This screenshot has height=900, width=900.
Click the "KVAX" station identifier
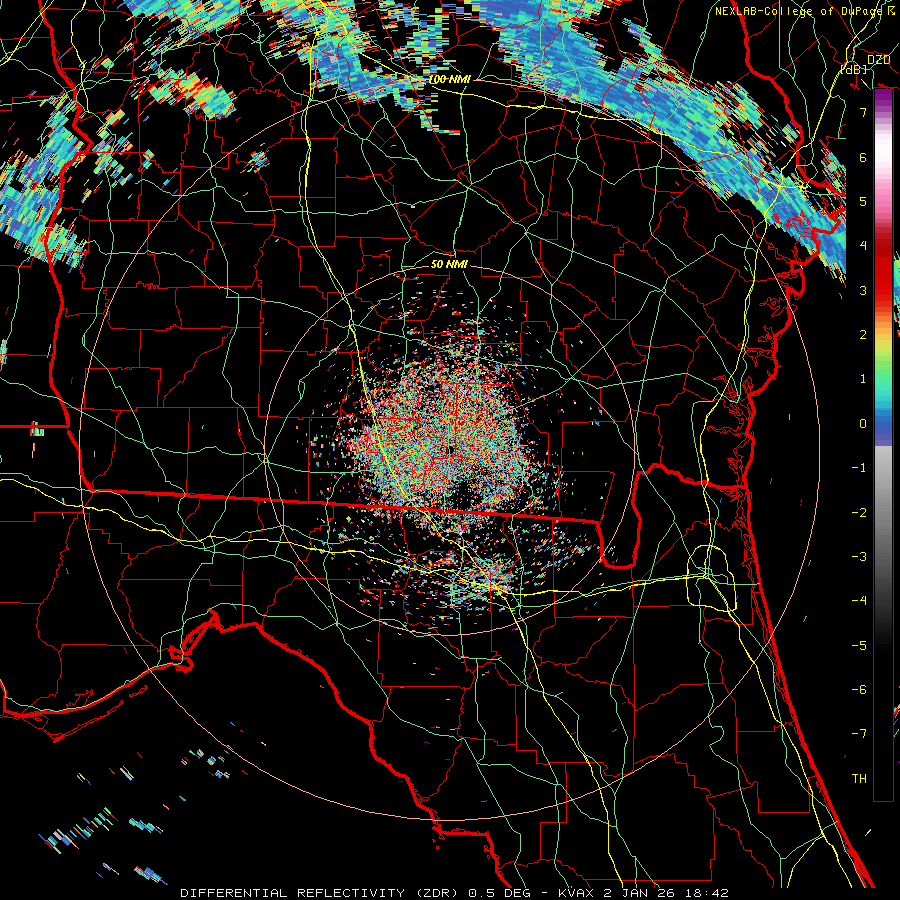(577, 893)
